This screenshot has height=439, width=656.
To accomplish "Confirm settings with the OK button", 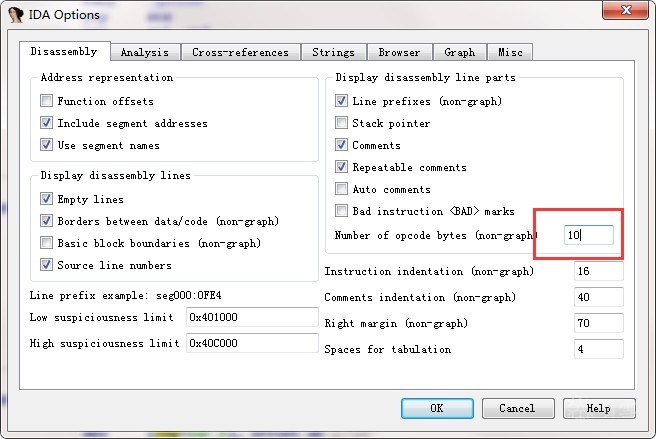I will (x=437, y=408).
